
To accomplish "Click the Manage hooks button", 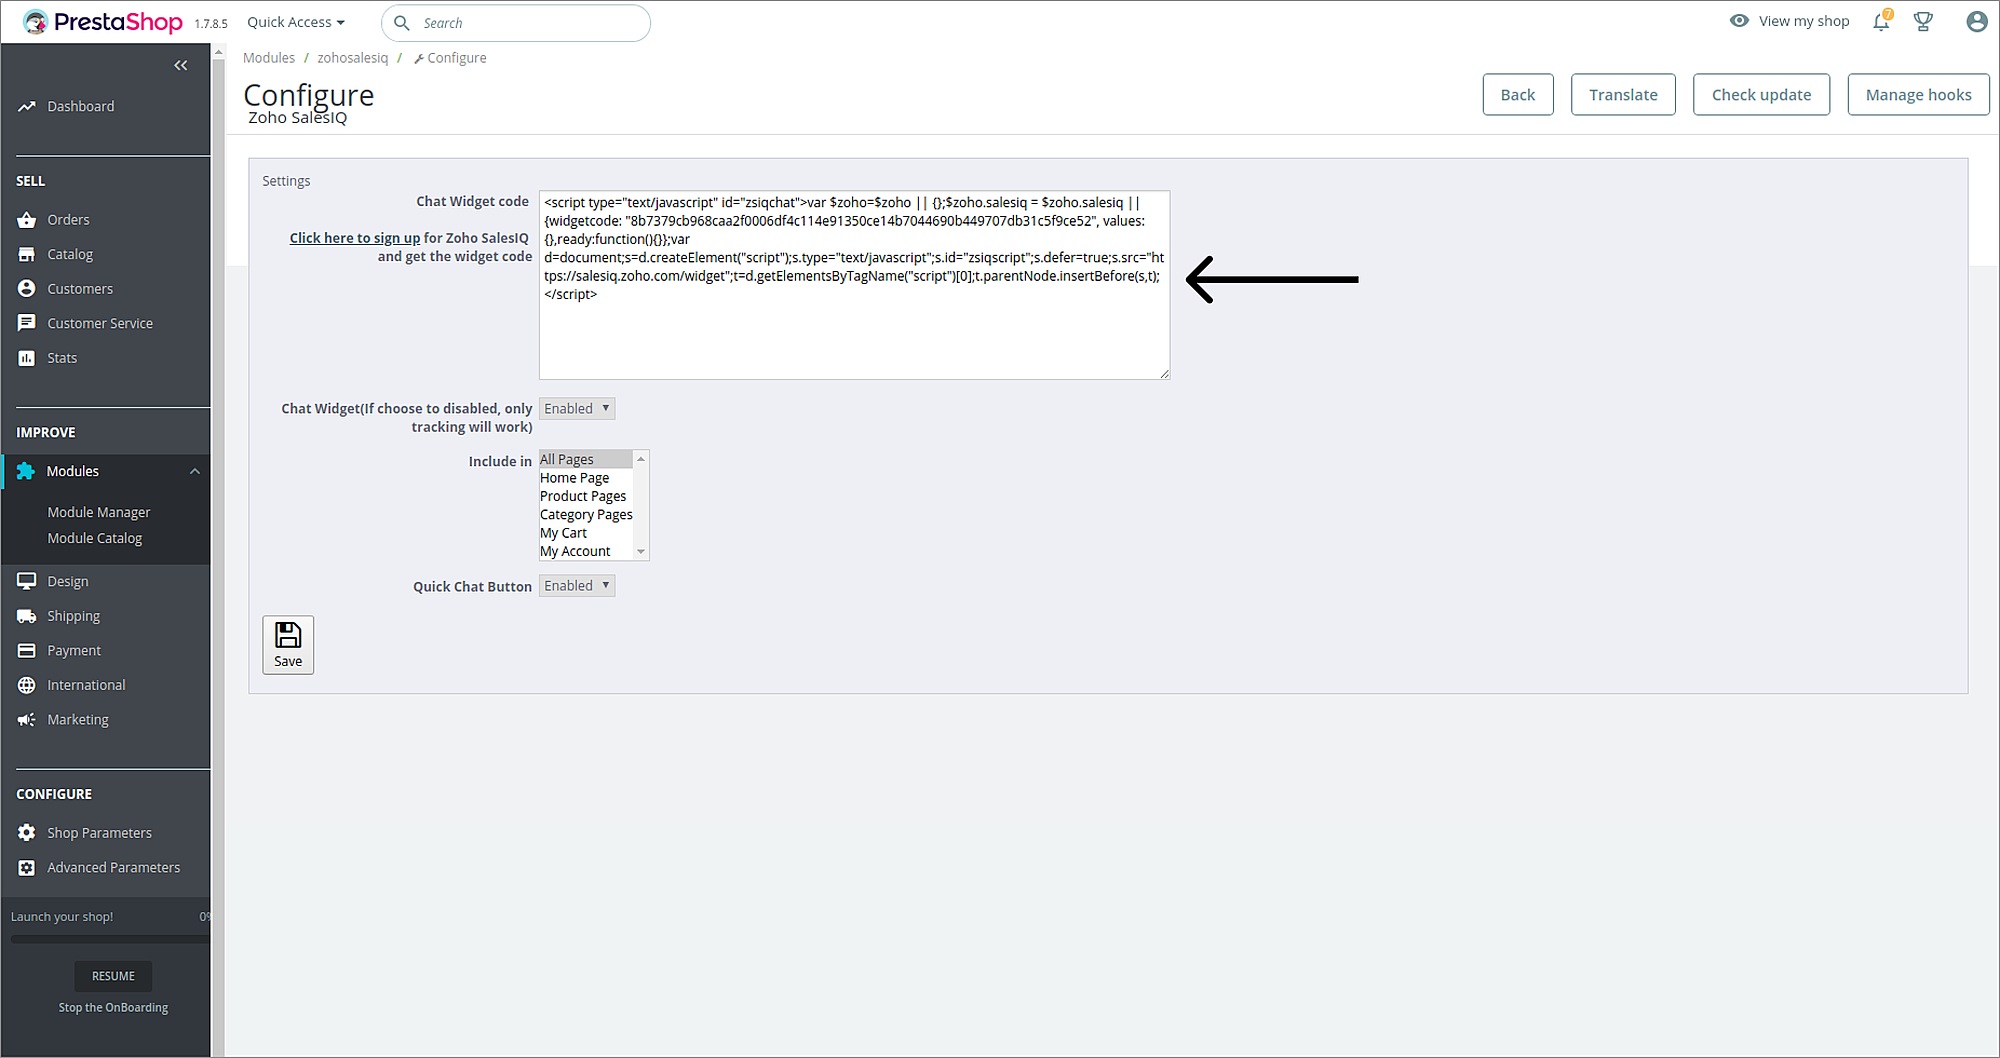I will coord(1918,95).
